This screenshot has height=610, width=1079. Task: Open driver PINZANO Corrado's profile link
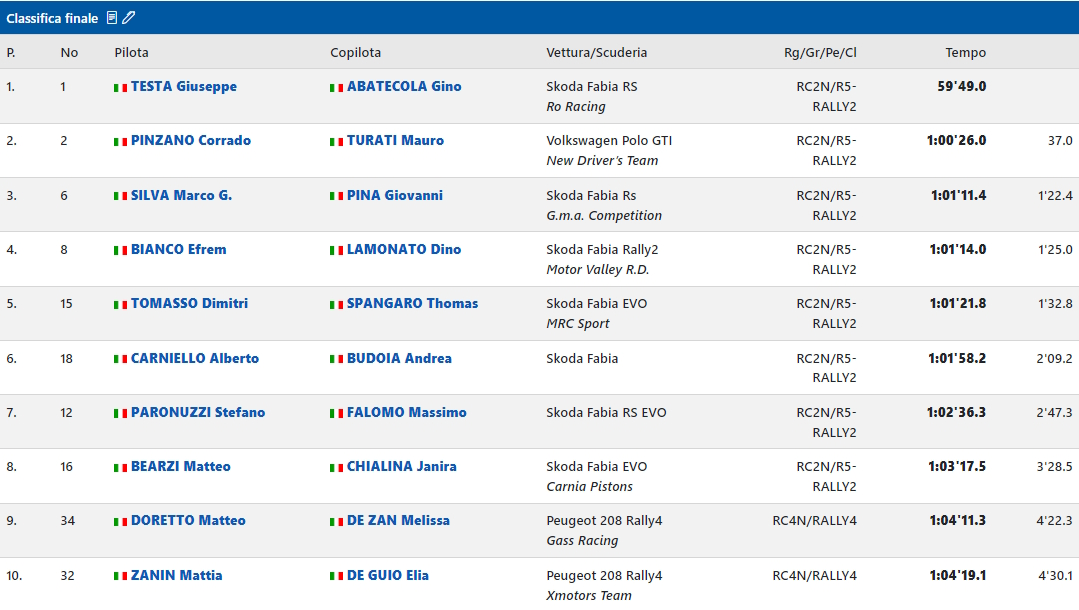tap(190, 140)
